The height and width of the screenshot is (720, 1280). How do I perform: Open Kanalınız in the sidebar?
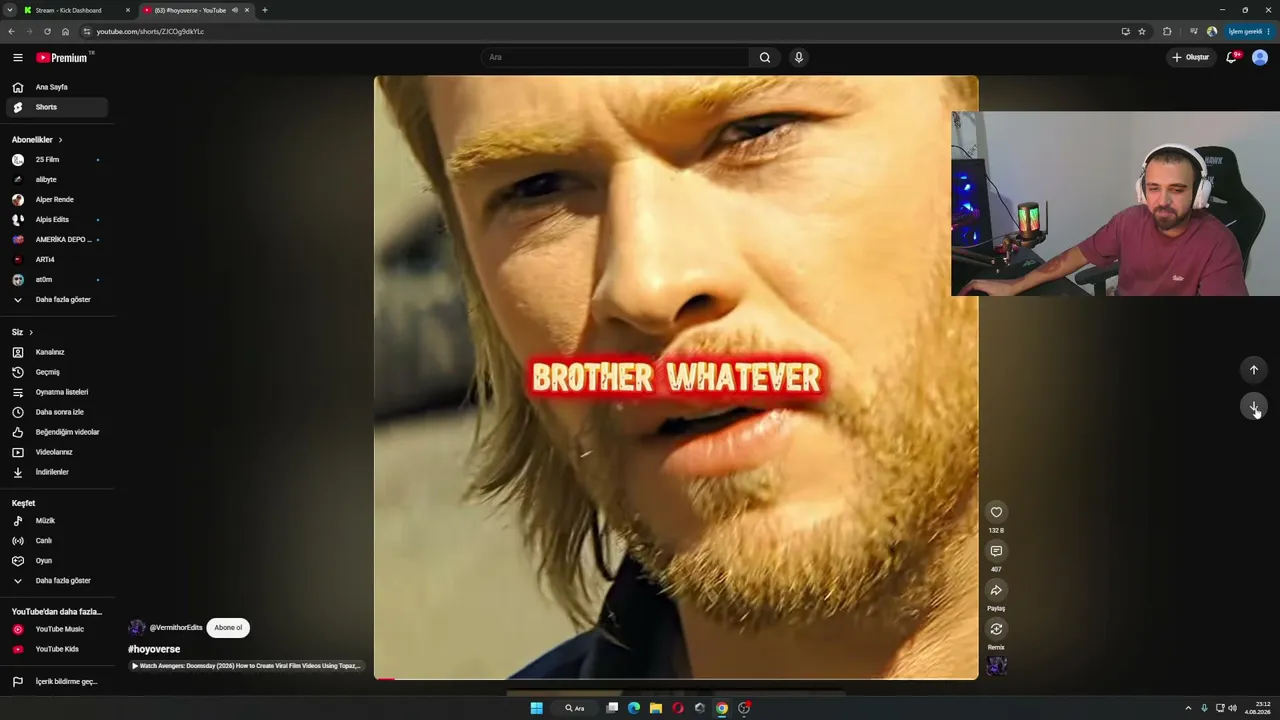[57, 352]
